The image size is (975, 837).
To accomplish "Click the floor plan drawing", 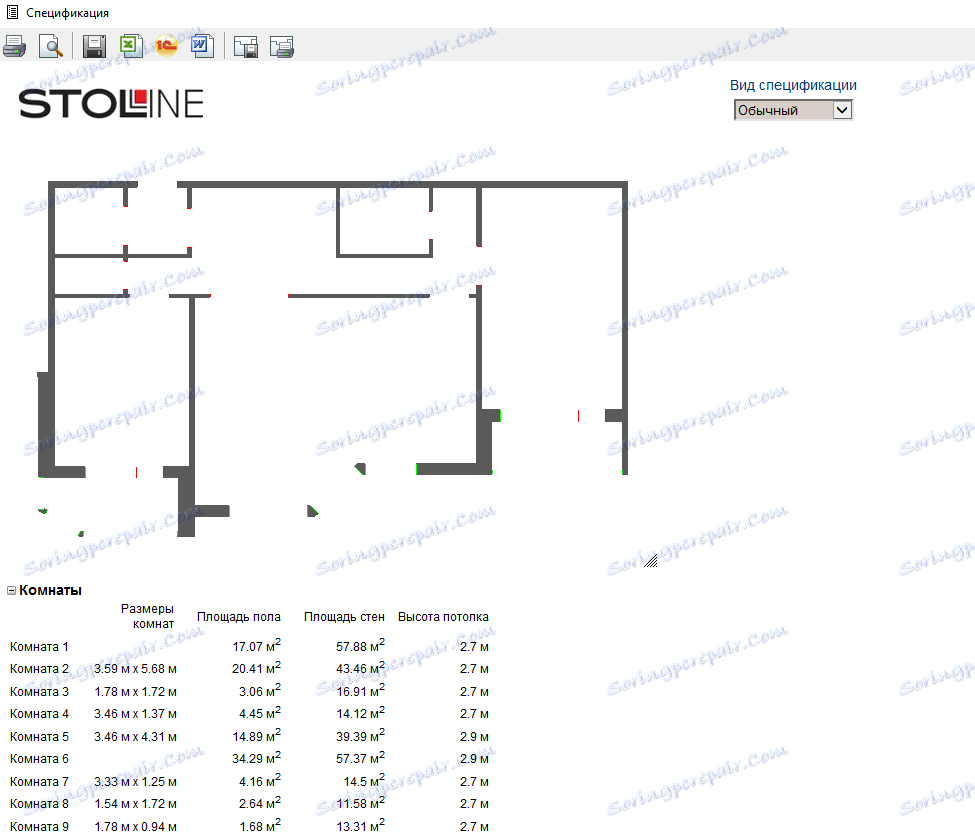I will [333, 359].
